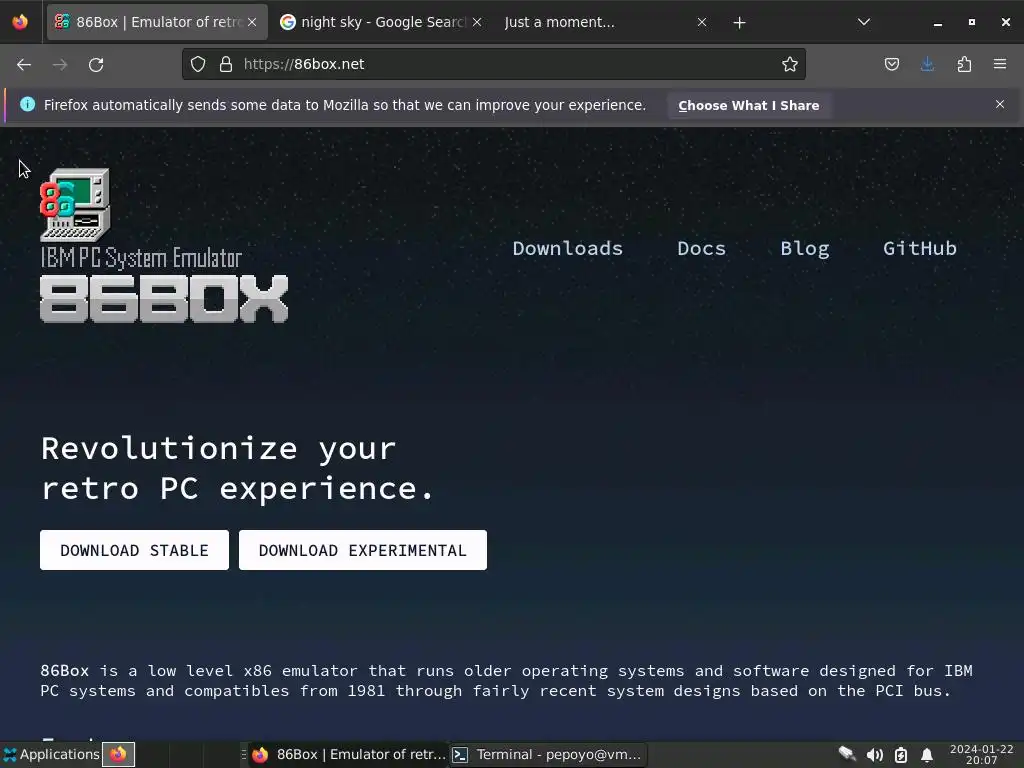This screenshot has height=768, width=1024.
Task: Expand the list all tabs chevron
Action: pyautogui.click(x=864, y=22)
